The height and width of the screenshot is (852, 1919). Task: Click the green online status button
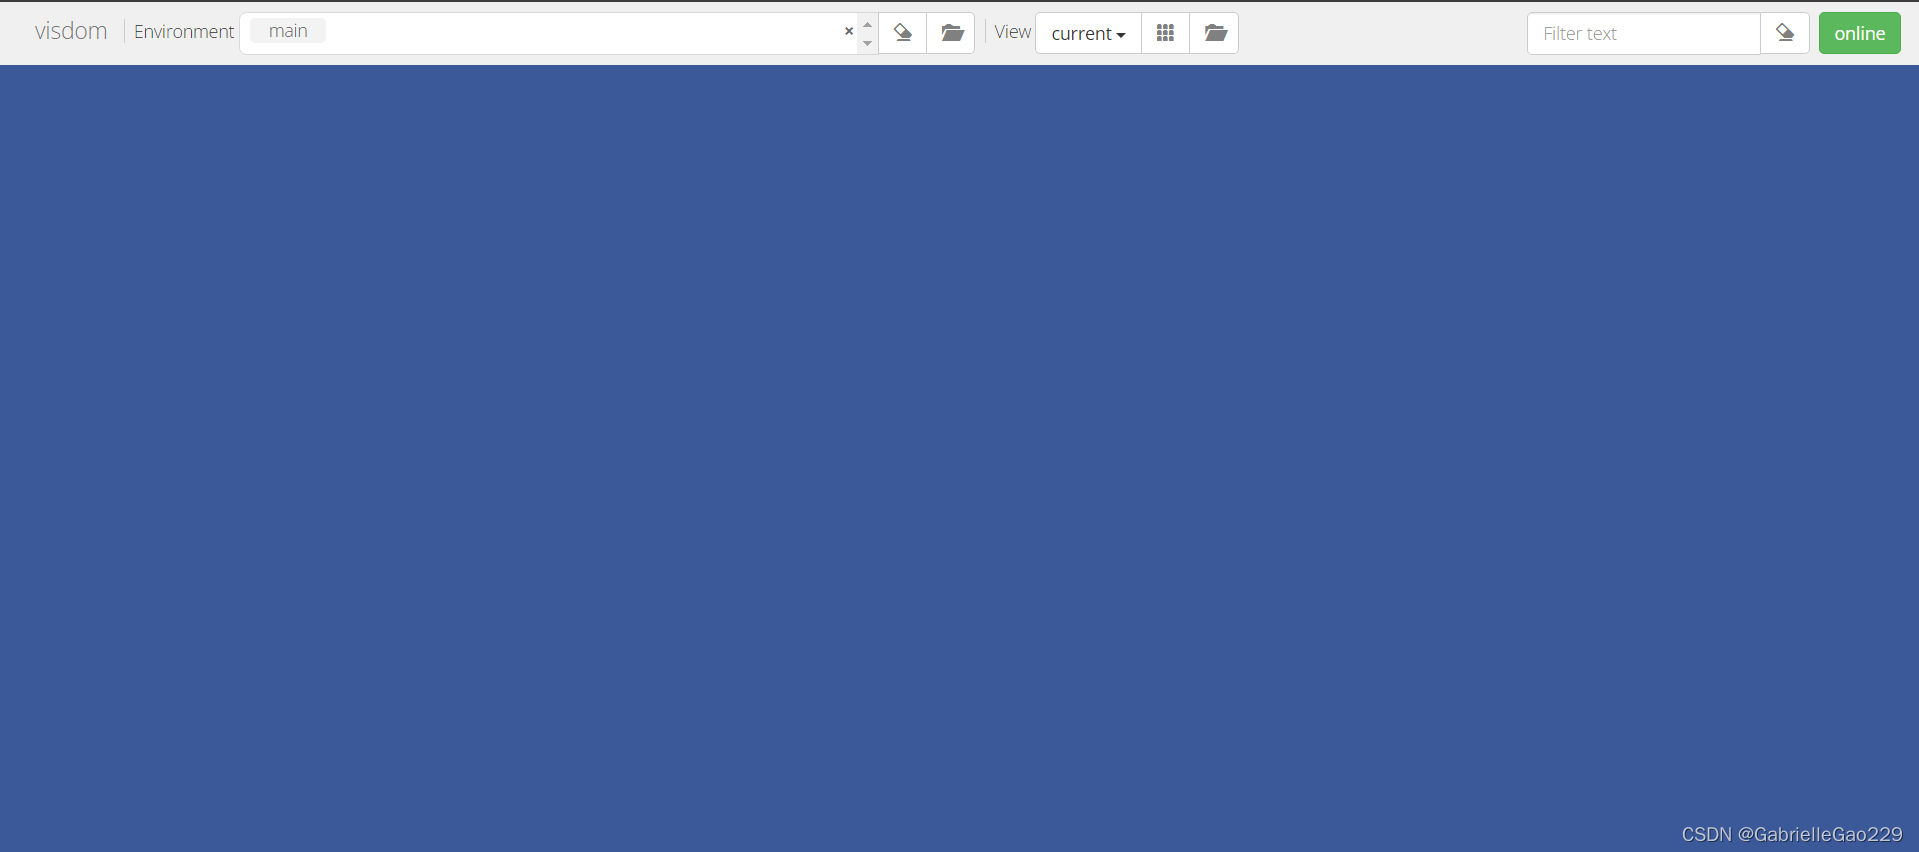coord(1859,33)
